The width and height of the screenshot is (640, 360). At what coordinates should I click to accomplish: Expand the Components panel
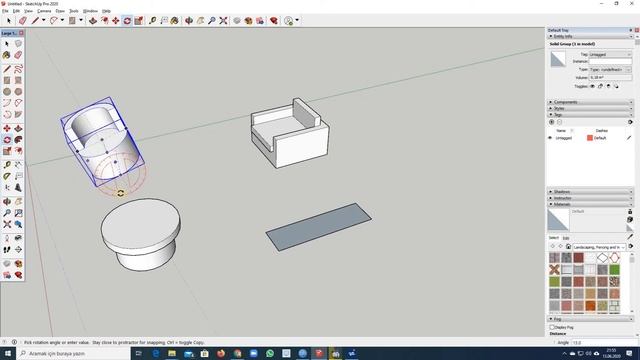click(590, 102)
